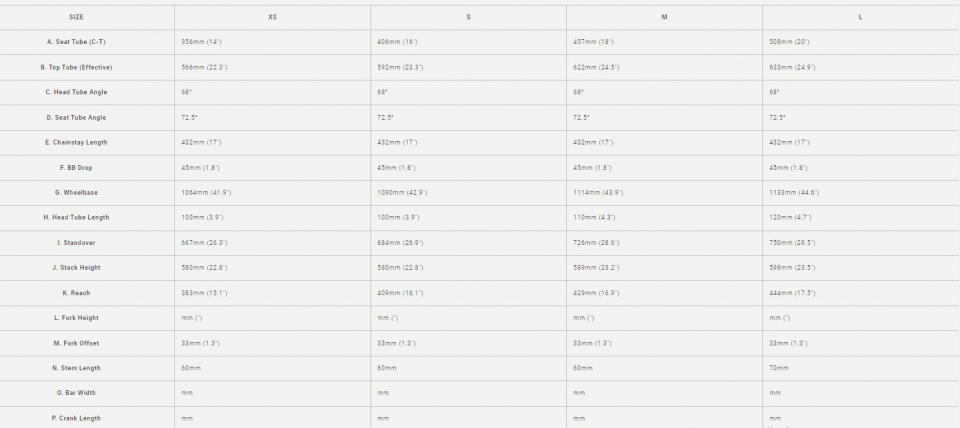This screenshot has height=428, width=960.
Task: Select the SIZE header cell
Action: pyautogui.click(x=77, y=17)
